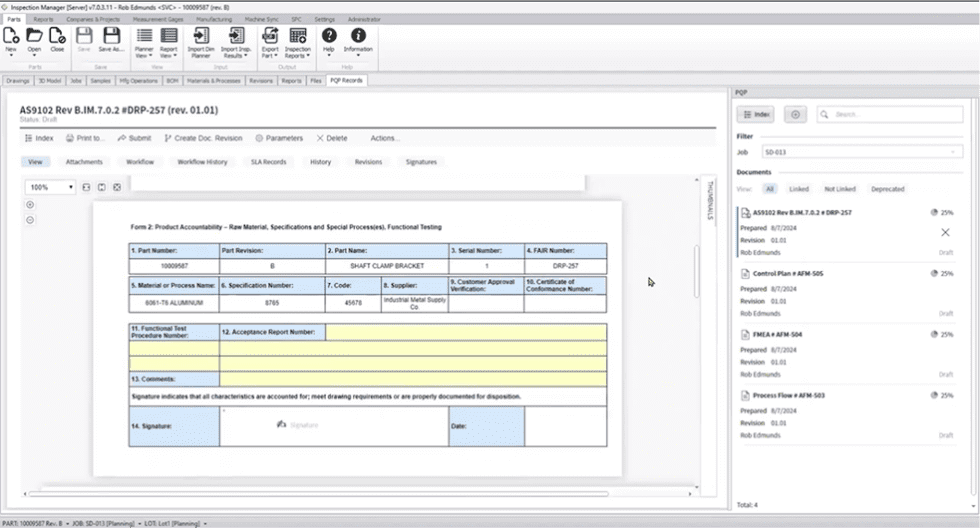Viewport: 980px width, 528px height.
Task: Click the New part icon
Action: click(11, 37)
